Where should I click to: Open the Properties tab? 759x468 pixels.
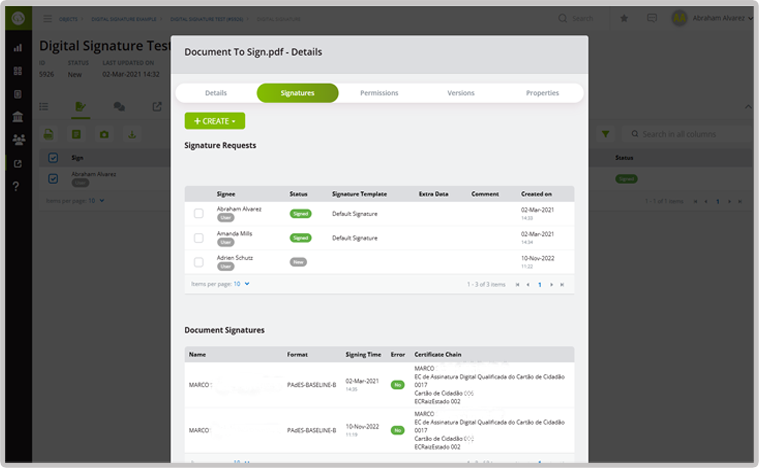coord(542,93)
